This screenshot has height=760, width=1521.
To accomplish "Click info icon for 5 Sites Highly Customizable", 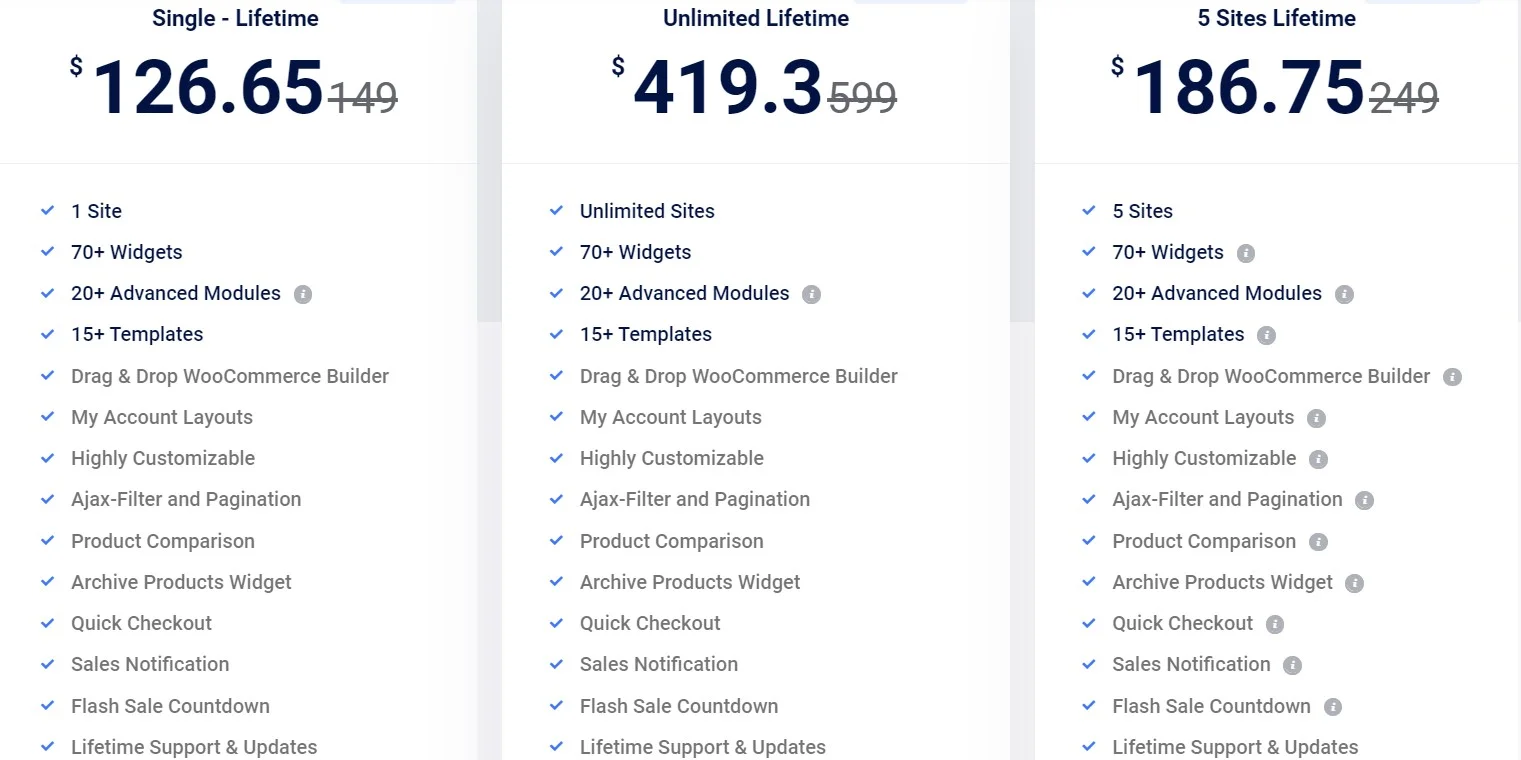I will click(x=1319, y=459).
